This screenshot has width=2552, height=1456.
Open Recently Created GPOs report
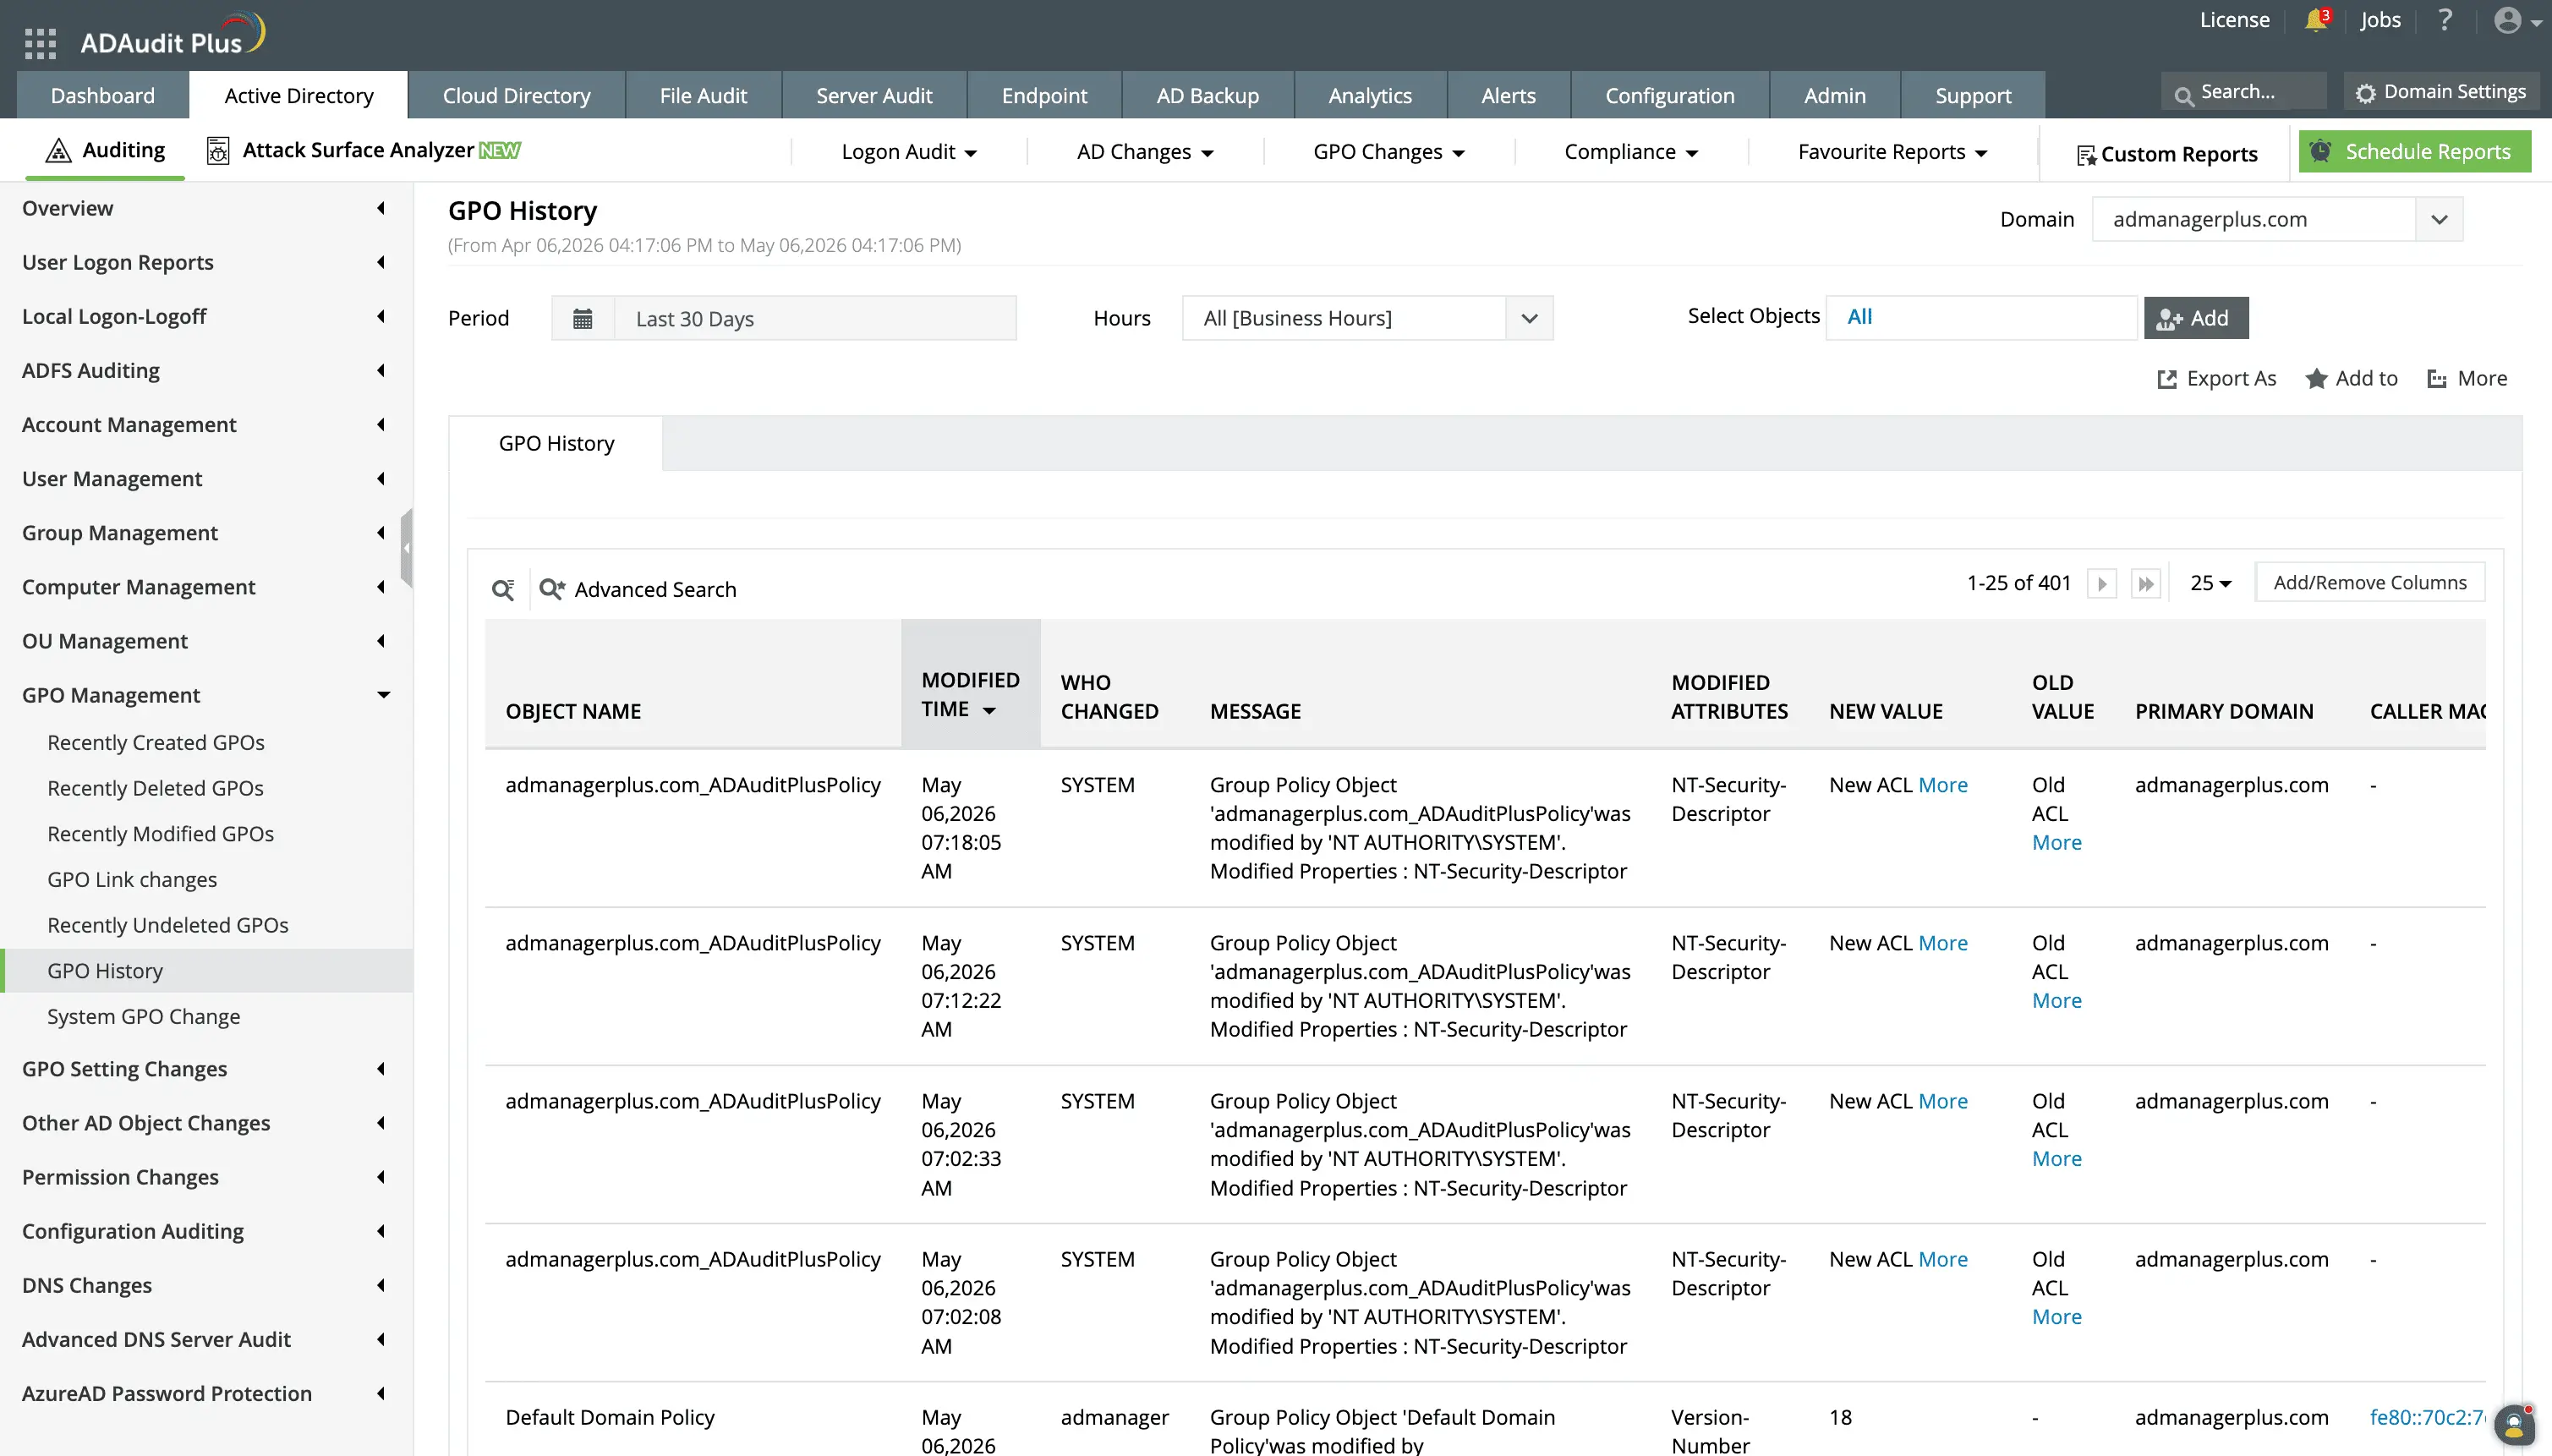click(x=156, y=743)
